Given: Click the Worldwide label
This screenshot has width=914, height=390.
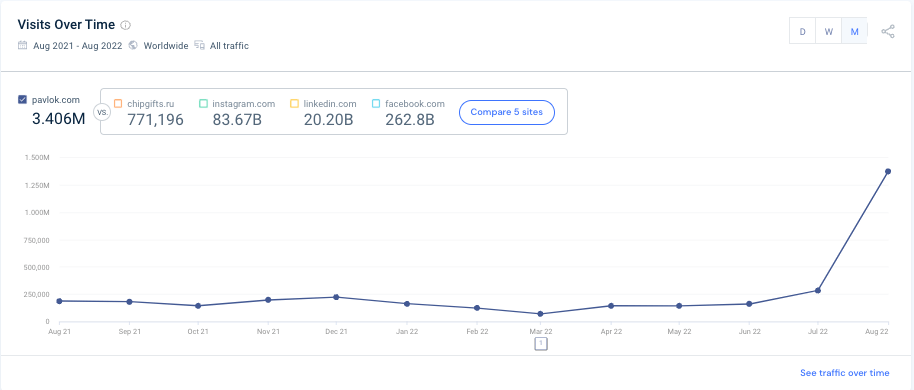Looking at the screenshot, I should click(166, 45).
